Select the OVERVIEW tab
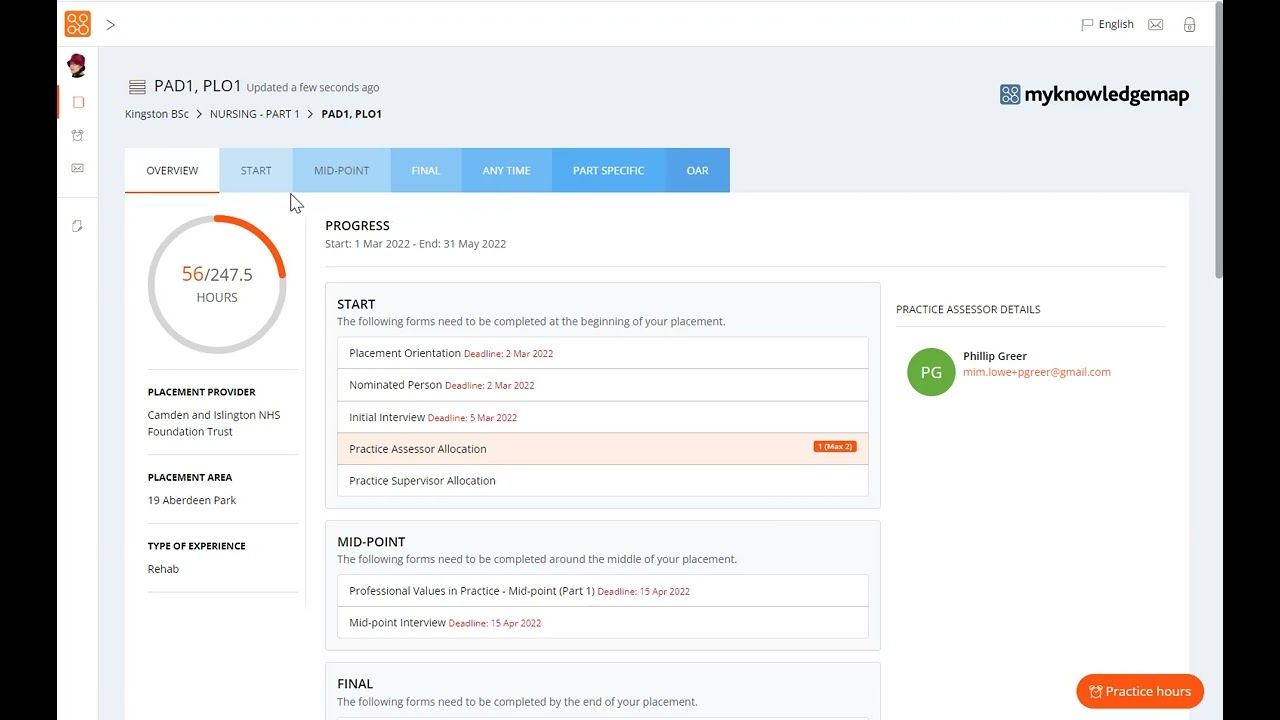1280x720 pixels. (x=172, y=170)
